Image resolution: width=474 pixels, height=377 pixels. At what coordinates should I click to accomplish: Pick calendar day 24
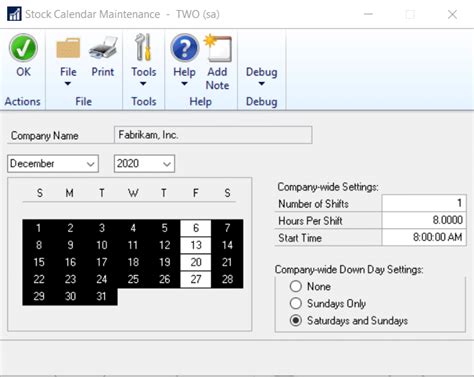[x=102, y=279]
